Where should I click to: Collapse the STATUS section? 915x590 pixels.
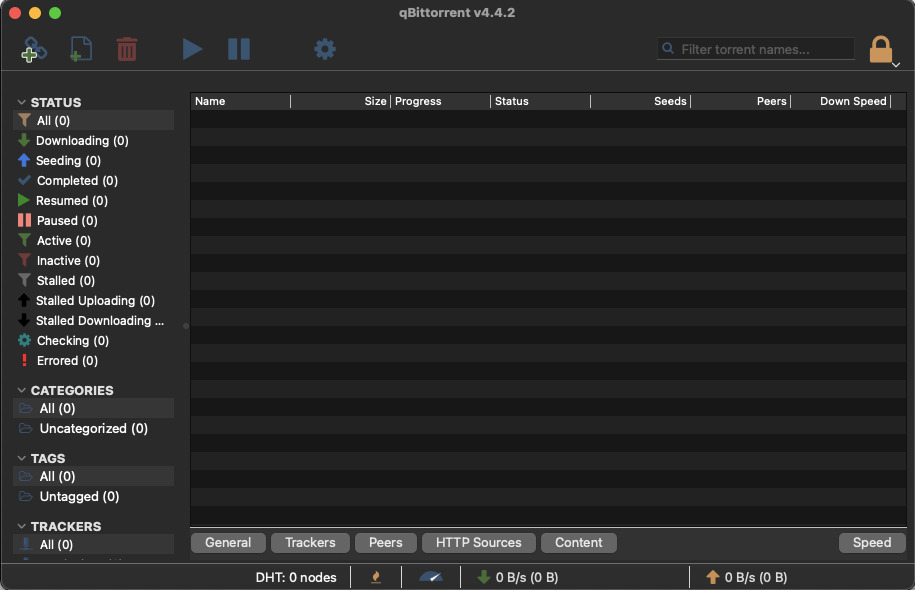tap(22, 102)
